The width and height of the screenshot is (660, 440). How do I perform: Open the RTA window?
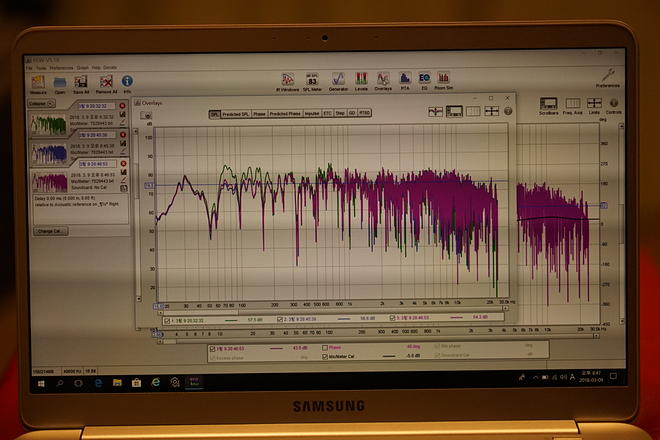click(405, 79)
